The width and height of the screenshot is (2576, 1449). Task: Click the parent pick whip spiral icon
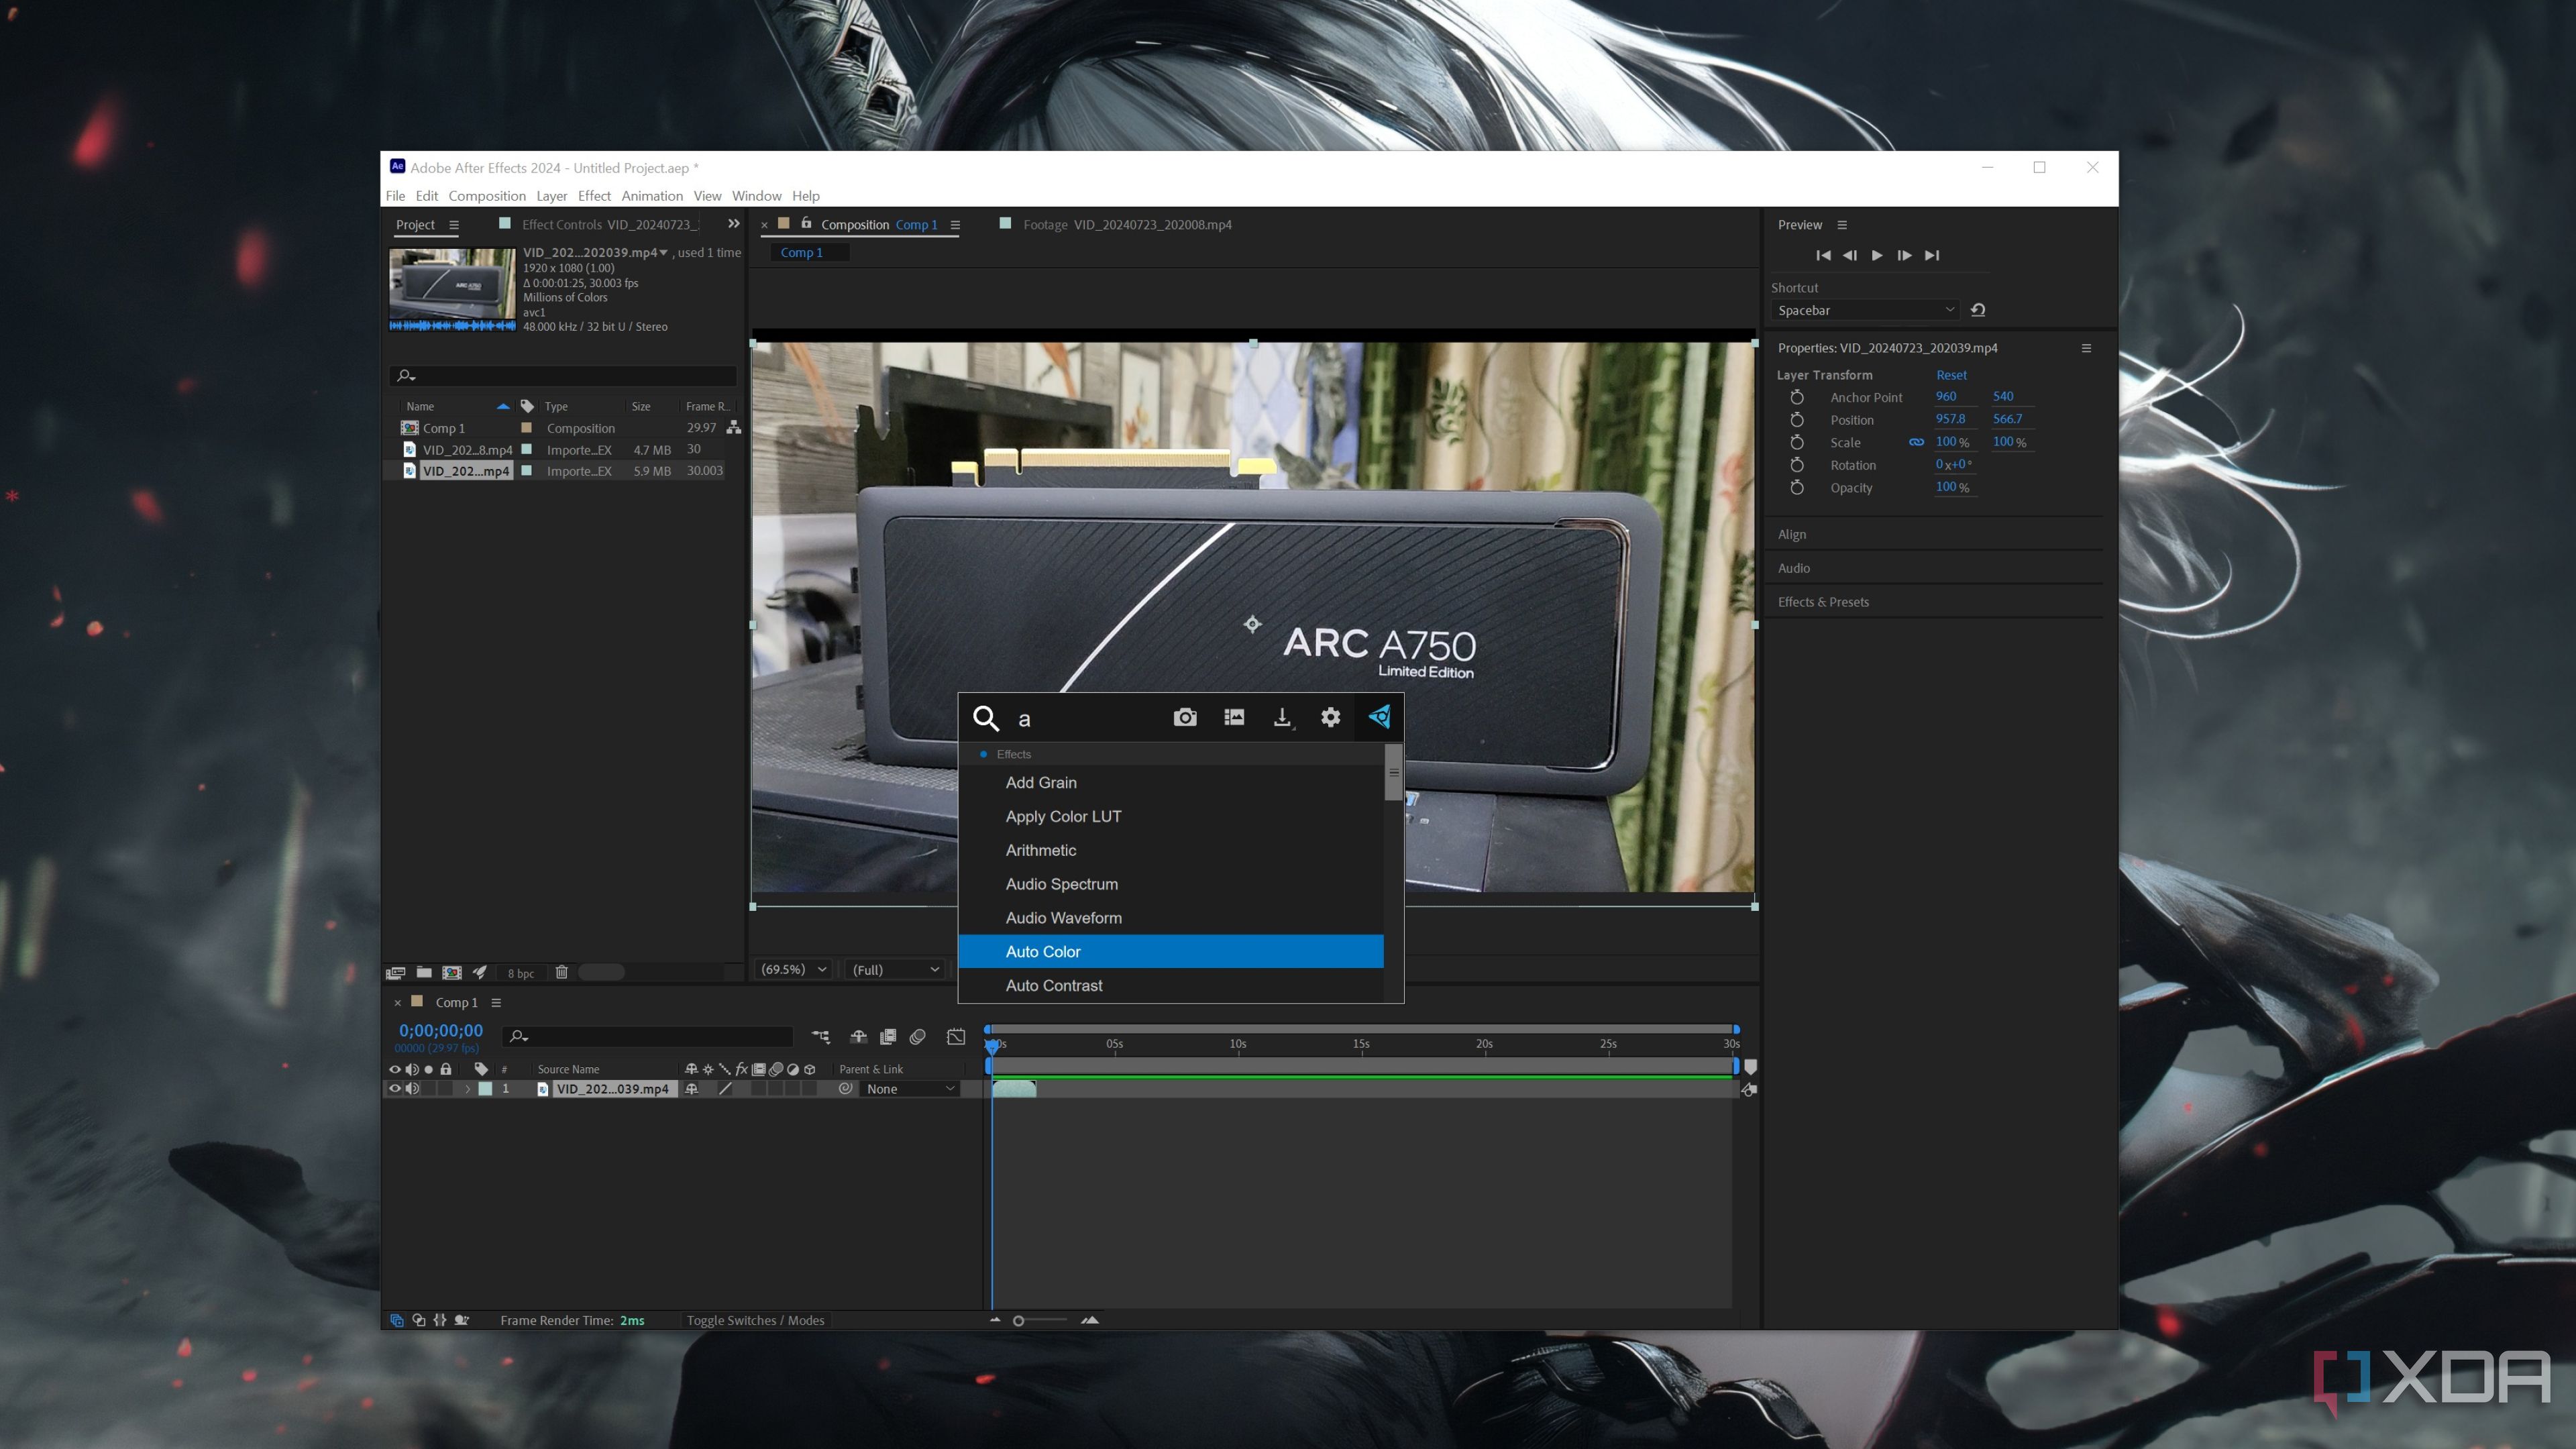(x=845, y=1089)
